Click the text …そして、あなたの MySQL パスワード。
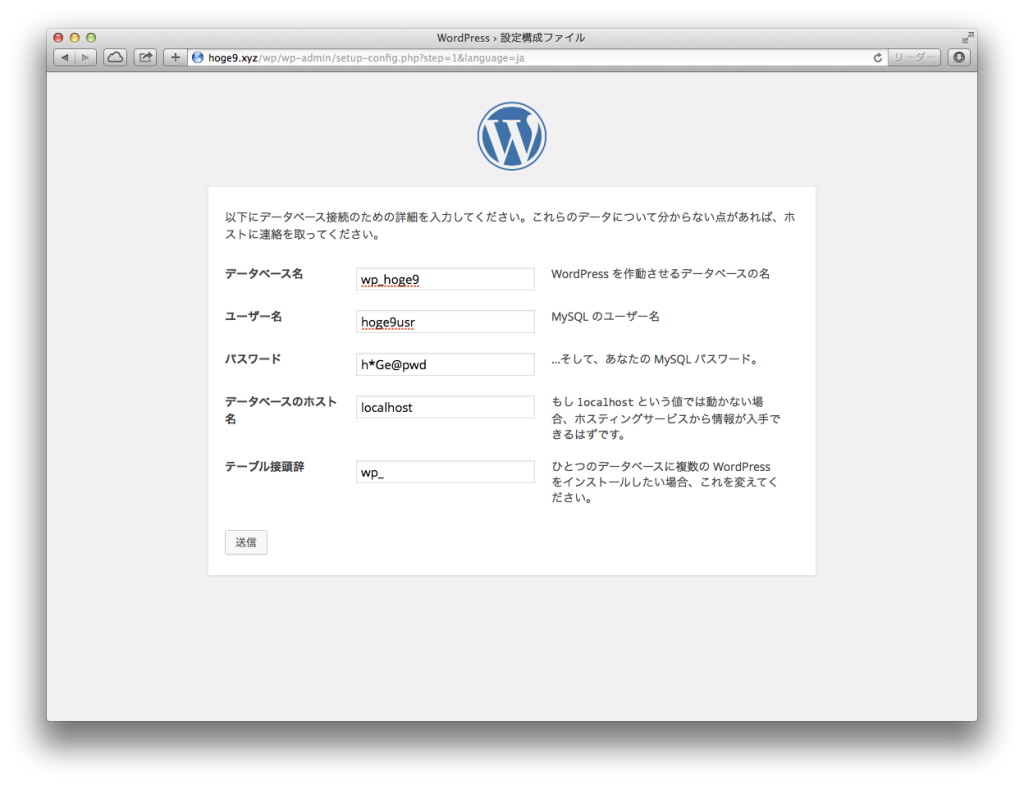 coord(655,359)
